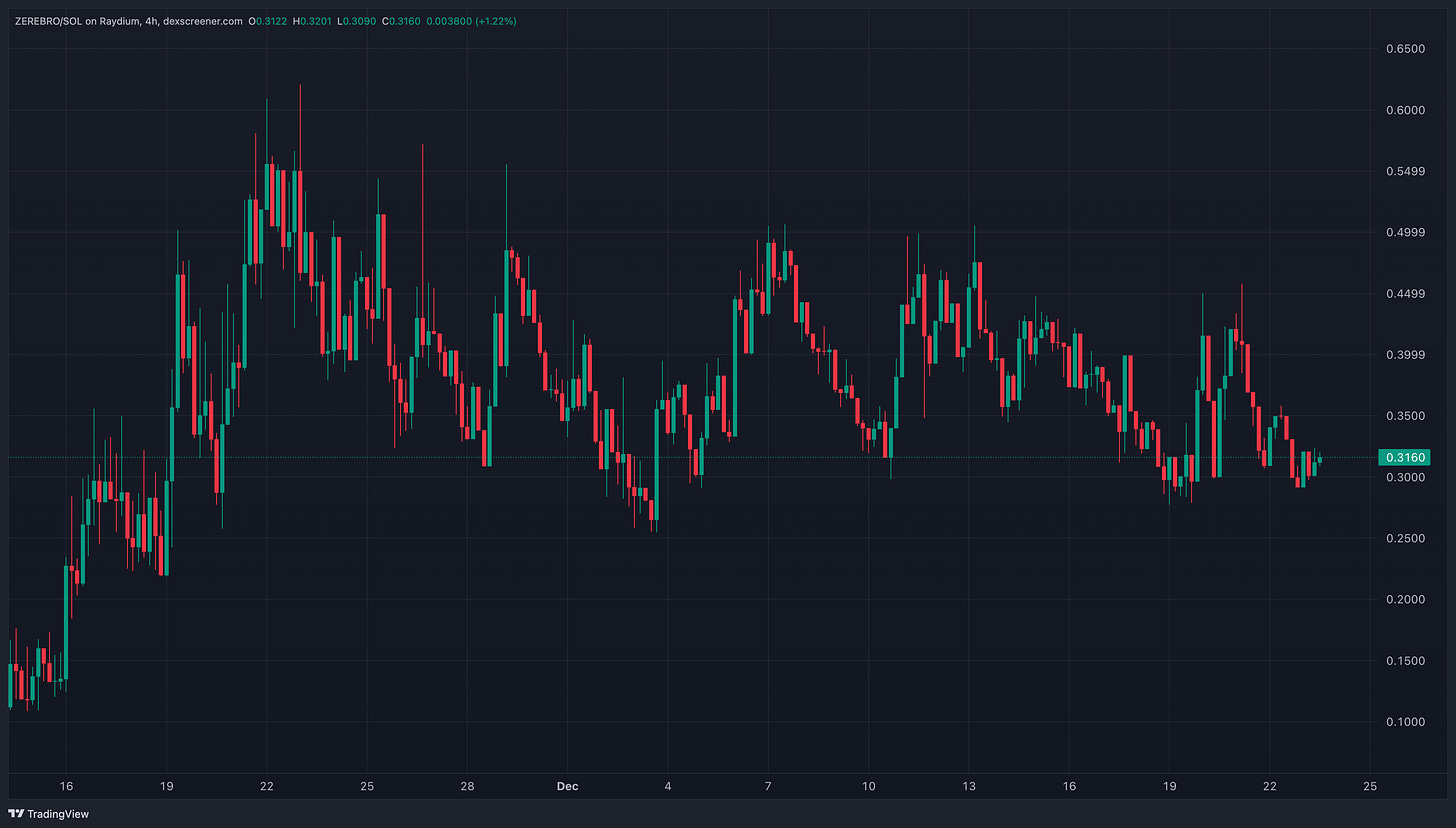Click the 7 date label on time axis
This screenshot has width=1456, height=828.
point(768,787)
